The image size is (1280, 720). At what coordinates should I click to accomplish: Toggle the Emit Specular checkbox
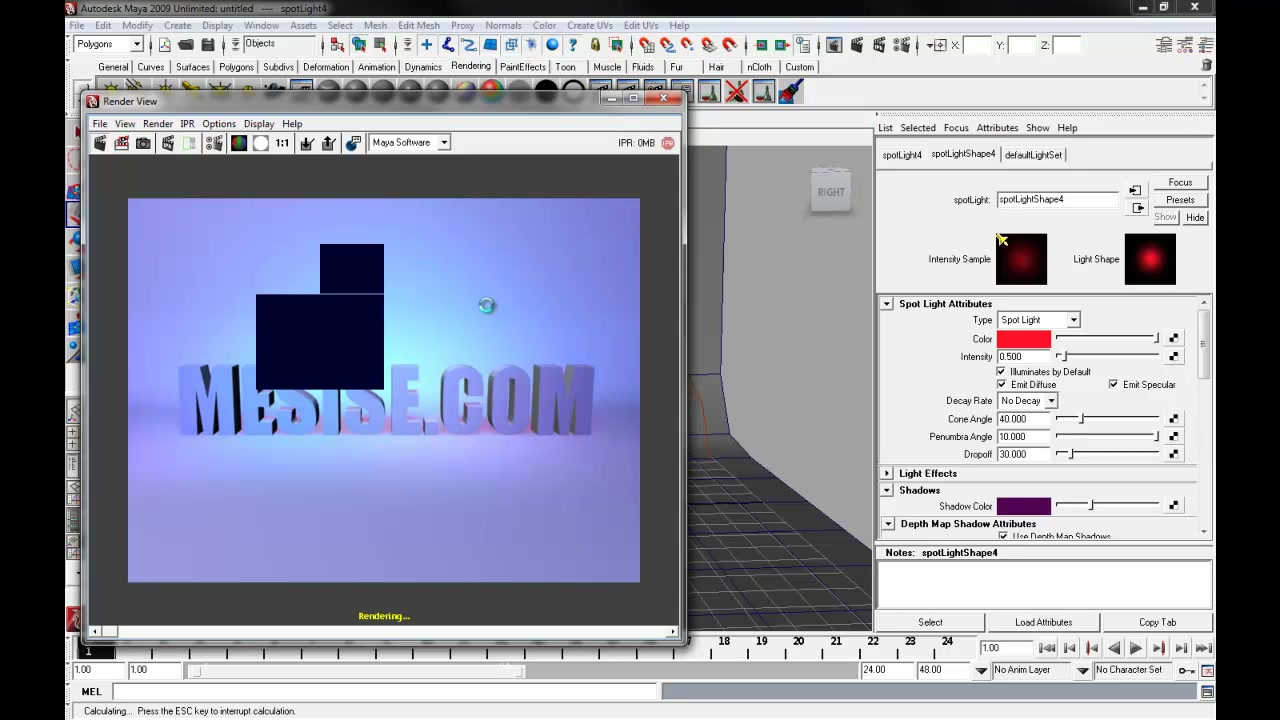(x=1113, y=385)
